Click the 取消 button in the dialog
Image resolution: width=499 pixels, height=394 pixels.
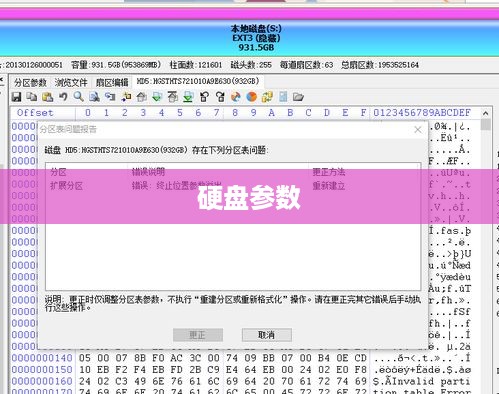click(x=267, y=335)
